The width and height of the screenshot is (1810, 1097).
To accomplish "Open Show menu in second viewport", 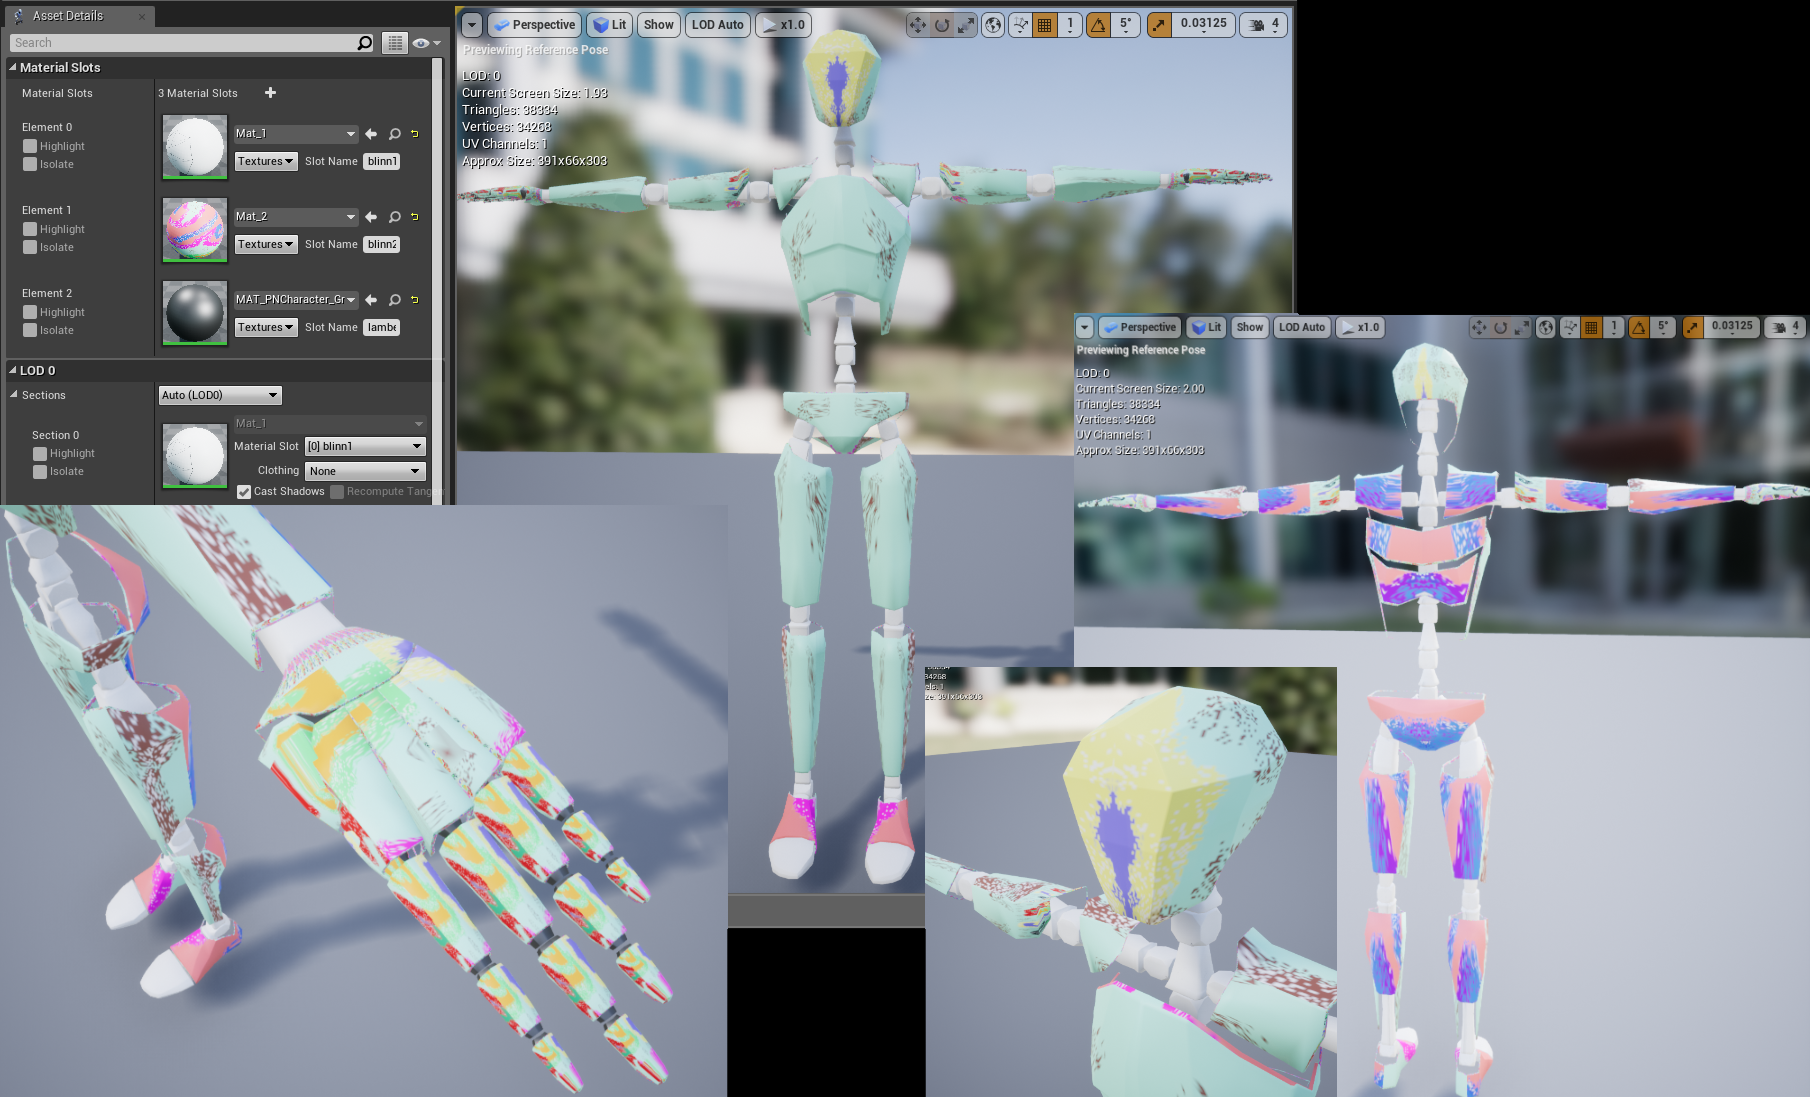I will [1249, 327].
